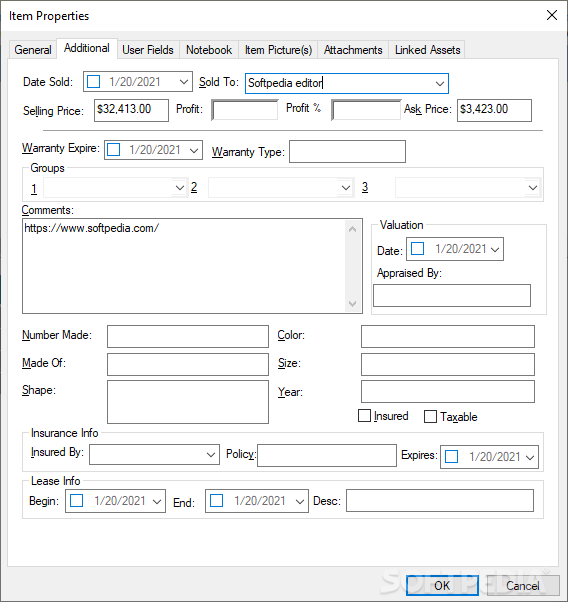Select the Additional tab
This screenshot has height=608, width=568.
pos(86,48)
